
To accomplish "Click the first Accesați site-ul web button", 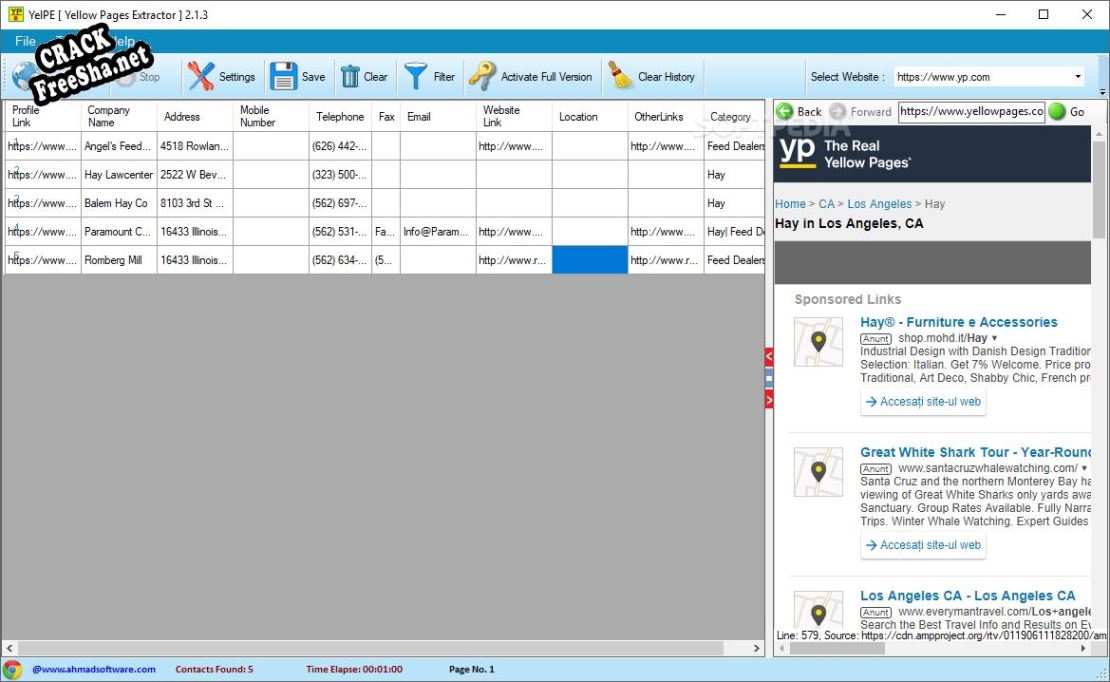I will click(x=923, y=402).
